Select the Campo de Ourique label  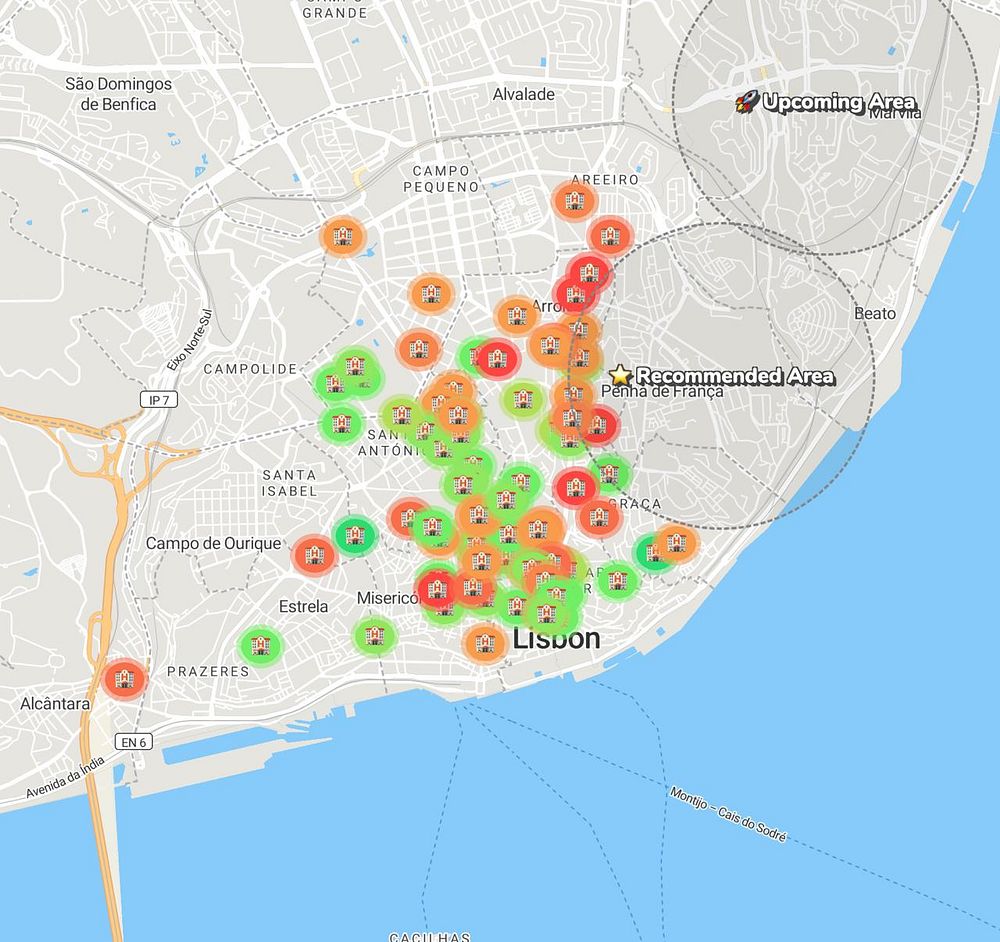click(x=213, y=543)
